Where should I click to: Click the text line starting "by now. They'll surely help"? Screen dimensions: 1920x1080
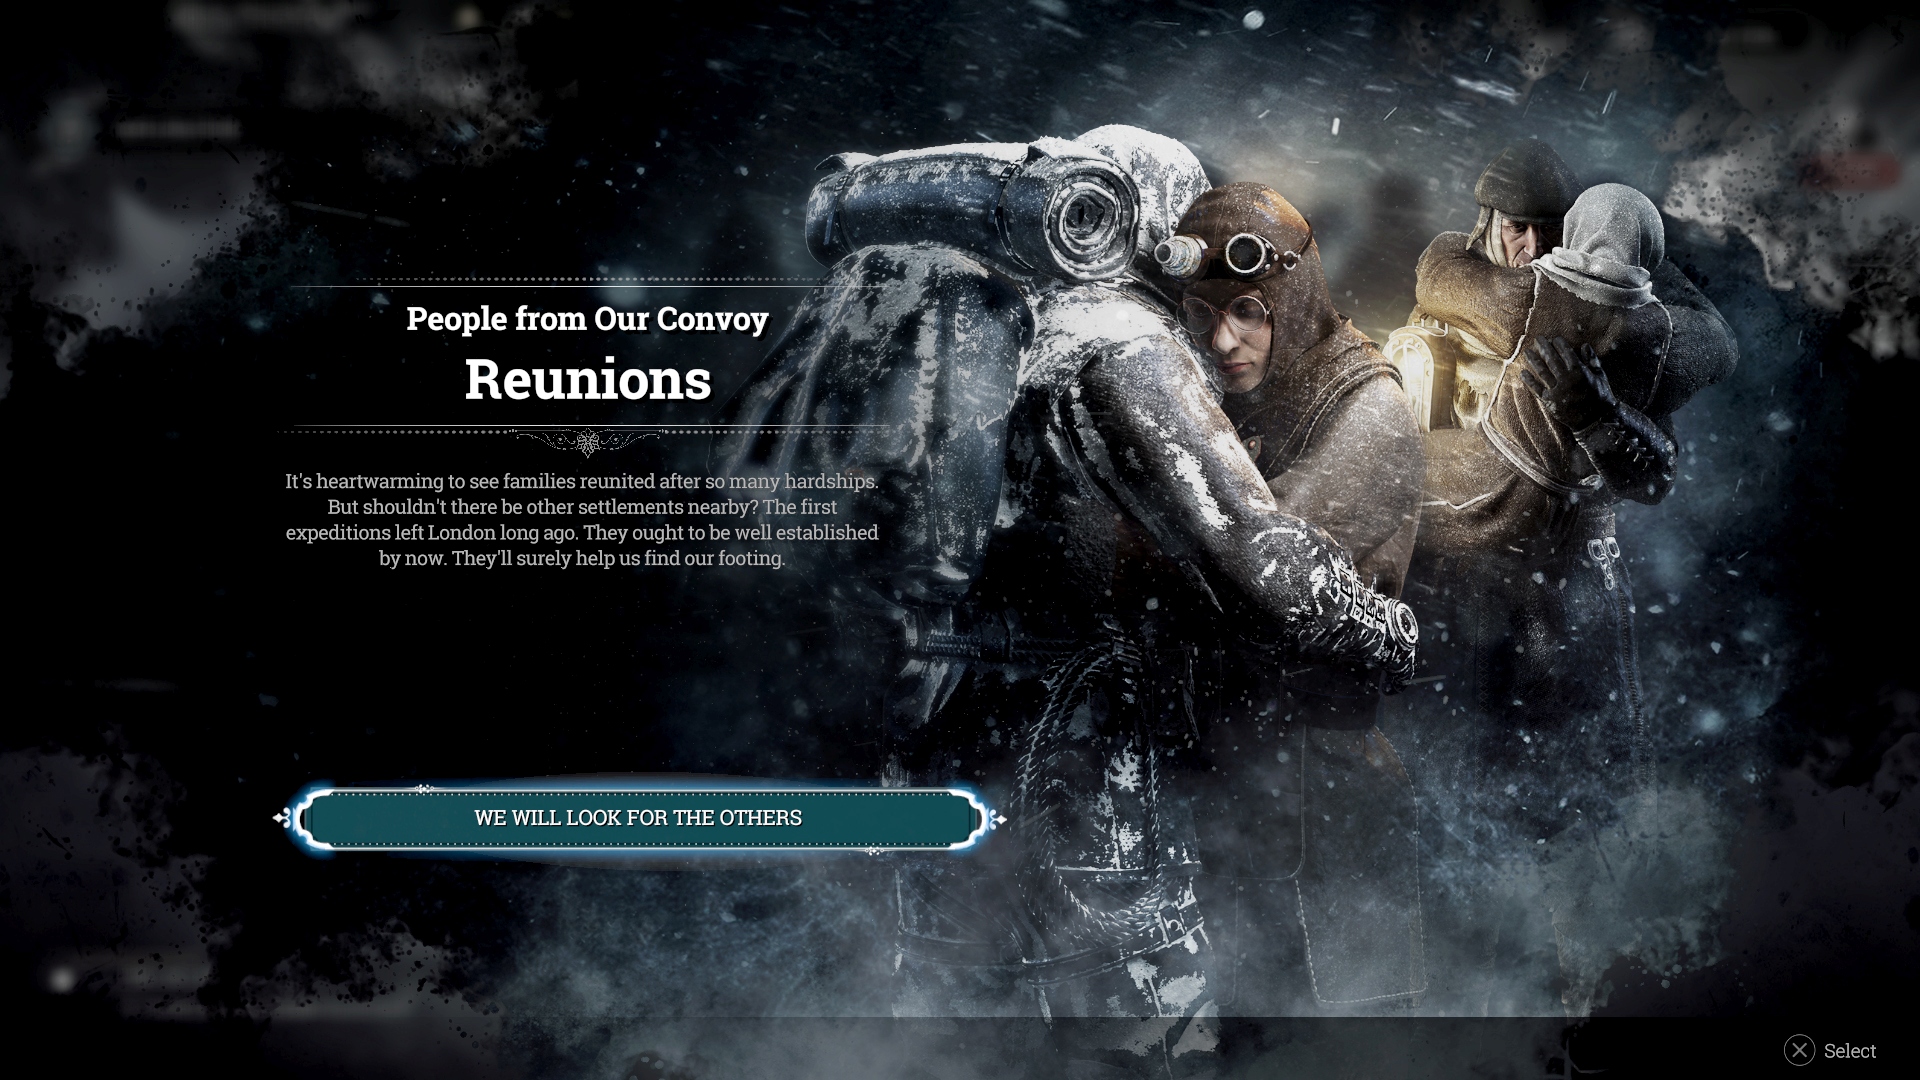click(x=582, y=559)
